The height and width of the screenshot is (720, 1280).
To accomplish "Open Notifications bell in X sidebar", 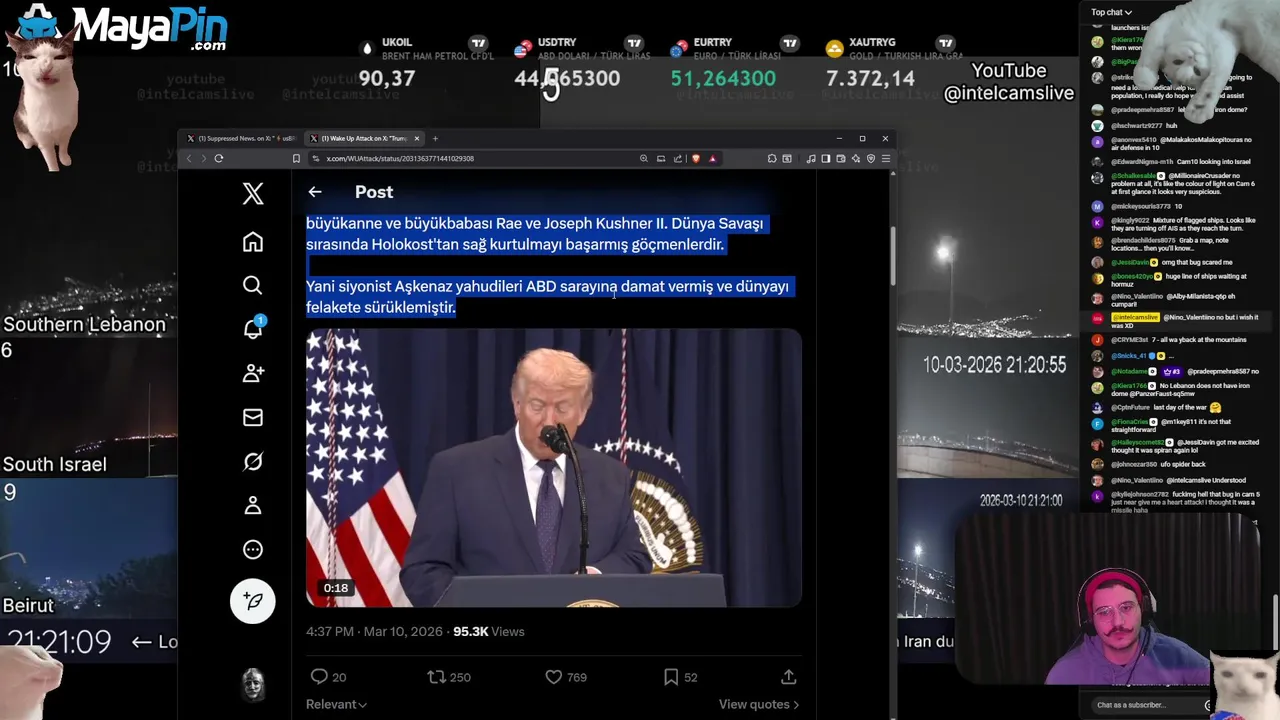I will pyautogui.click(x=253, y=329).
